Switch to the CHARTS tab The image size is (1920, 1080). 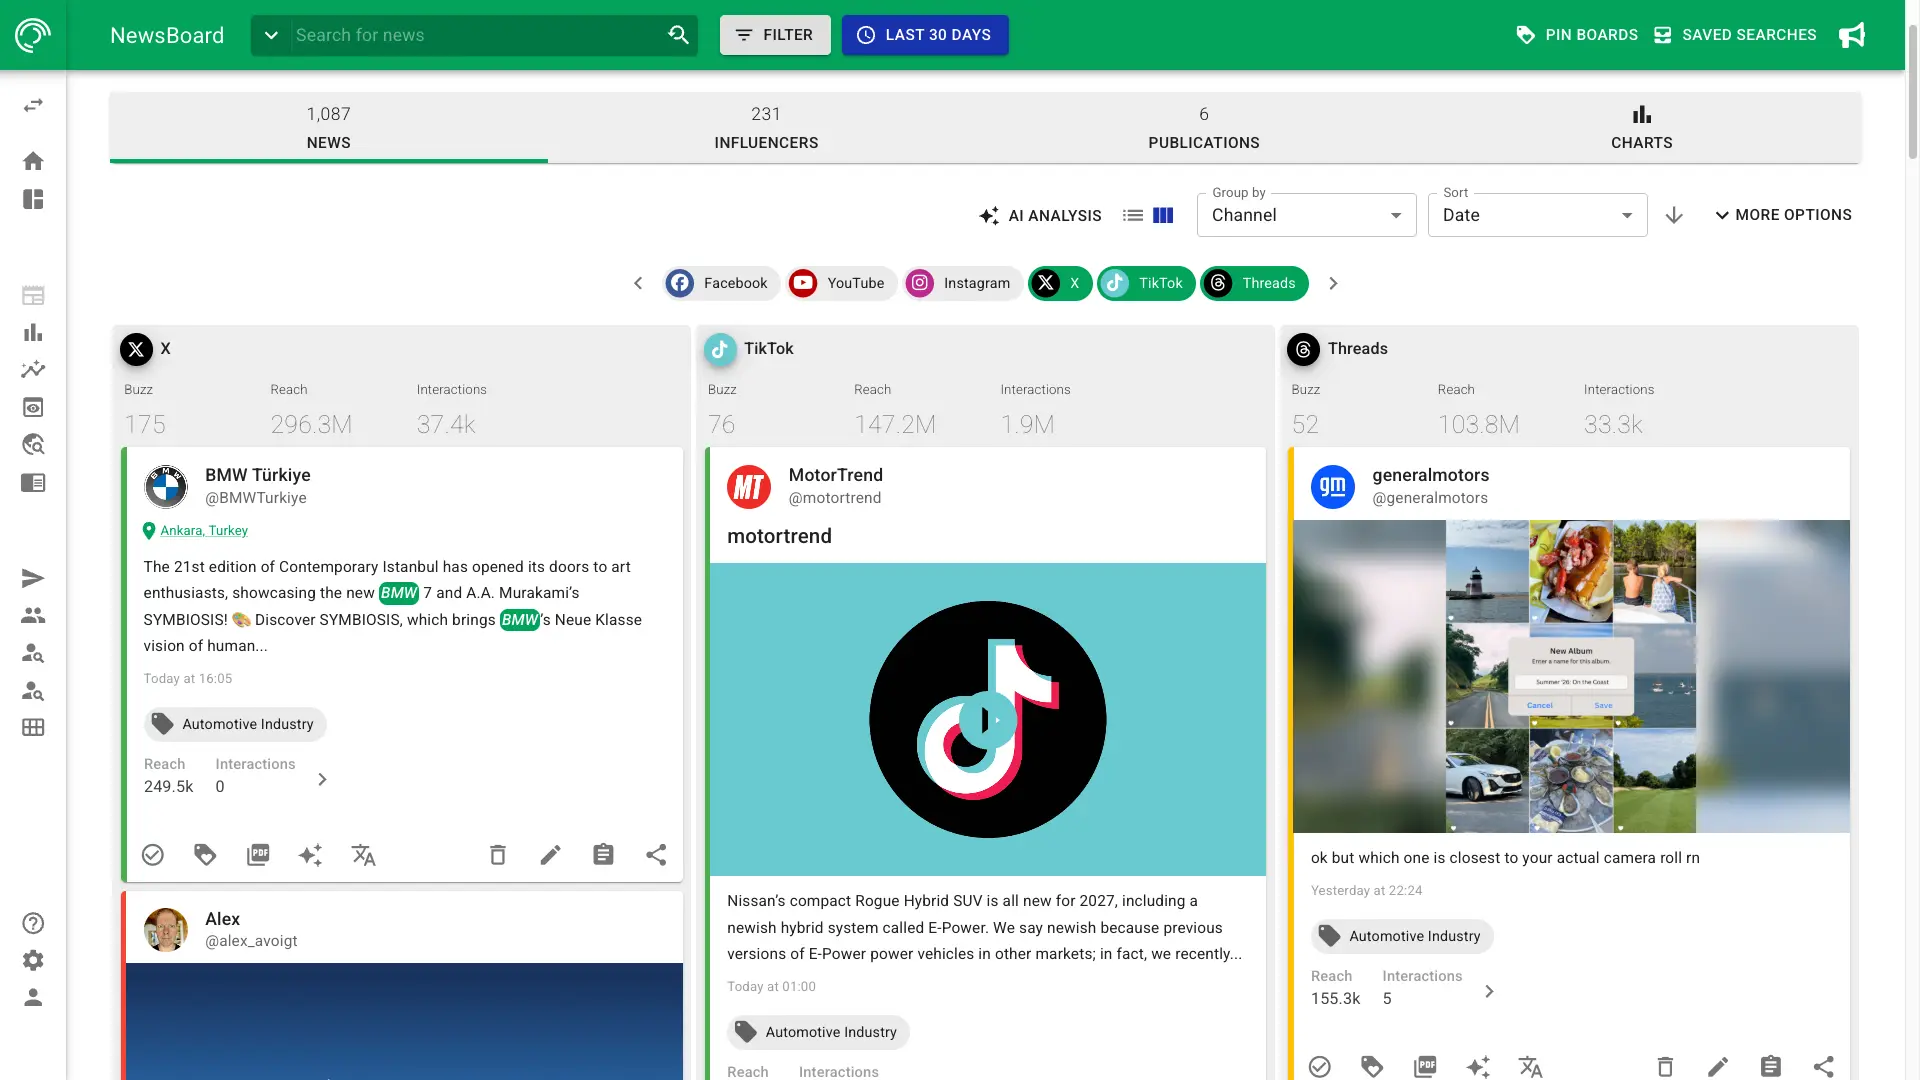pos(1641,128)
